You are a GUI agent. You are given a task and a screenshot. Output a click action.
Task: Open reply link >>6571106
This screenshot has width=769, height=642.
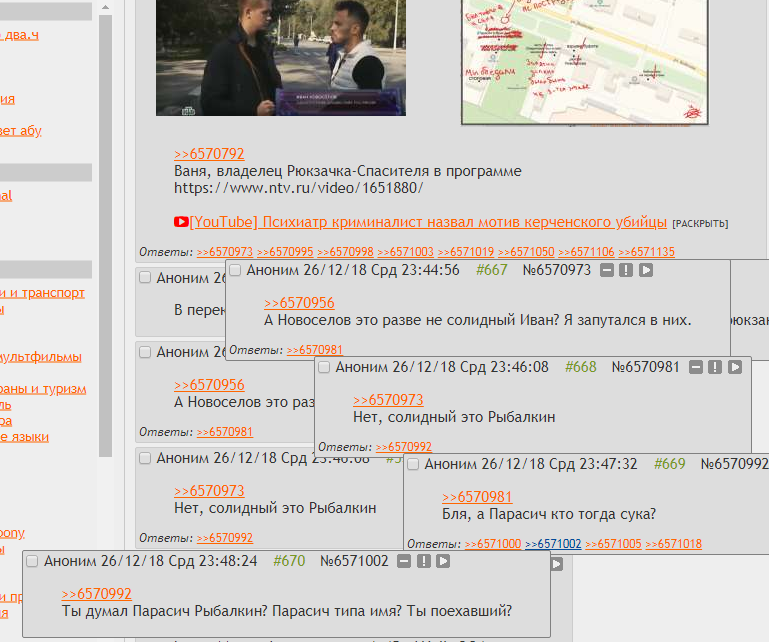click(x=587, y=252)
